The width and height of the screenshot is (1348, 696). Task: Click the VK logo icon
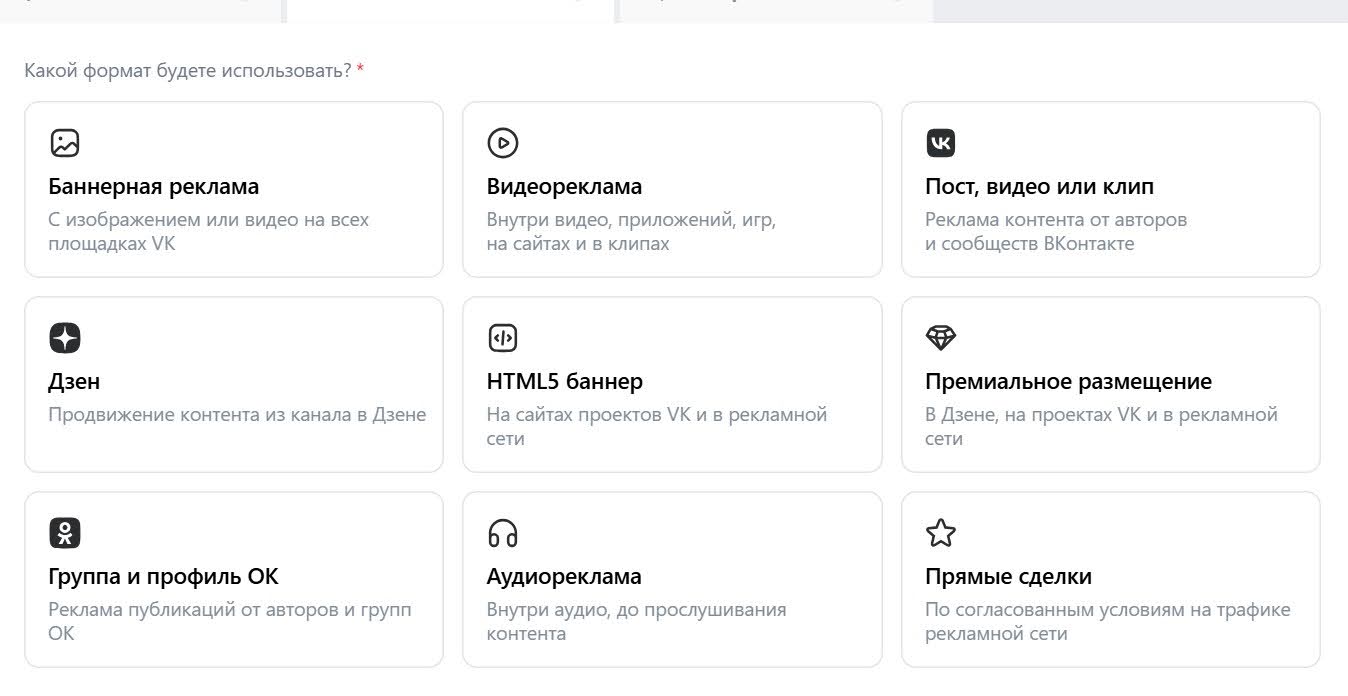click(x=941, y=143)
